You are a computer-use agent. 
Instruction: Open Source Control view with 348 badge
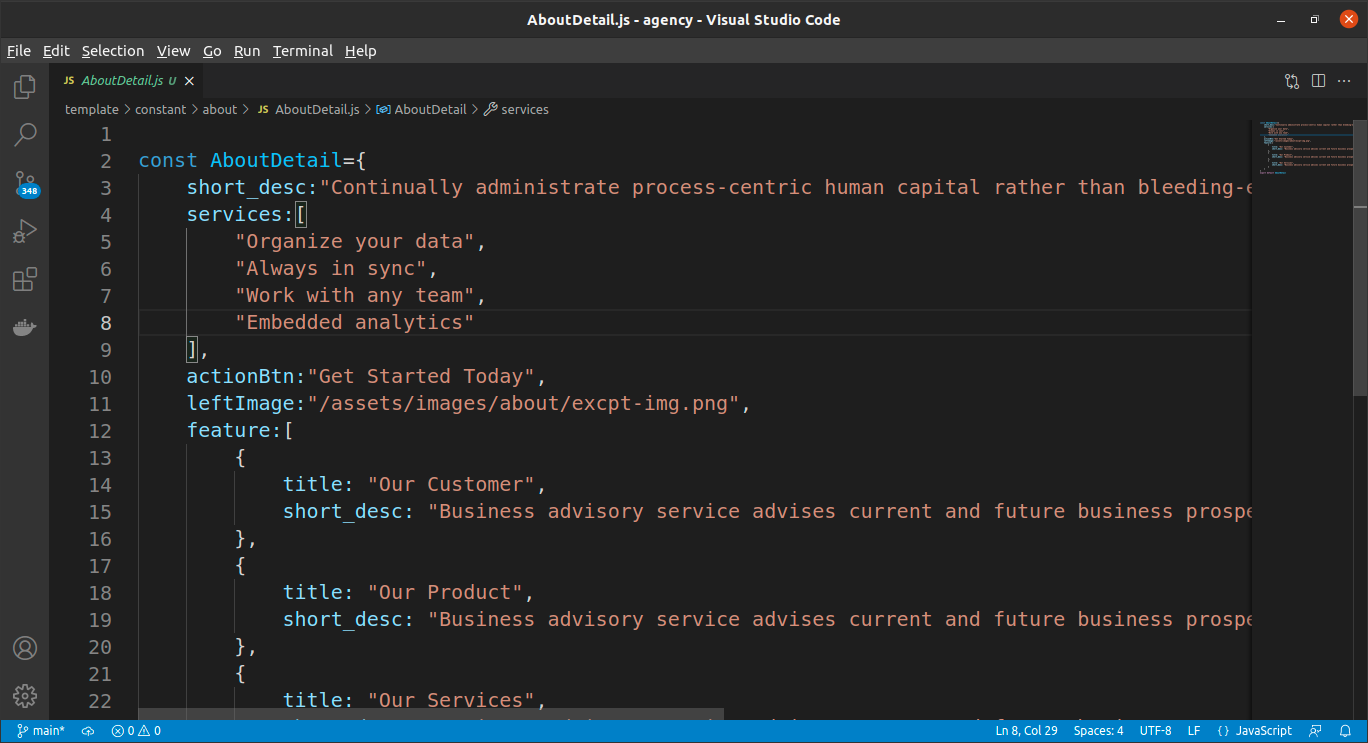(x=25, y=183)
